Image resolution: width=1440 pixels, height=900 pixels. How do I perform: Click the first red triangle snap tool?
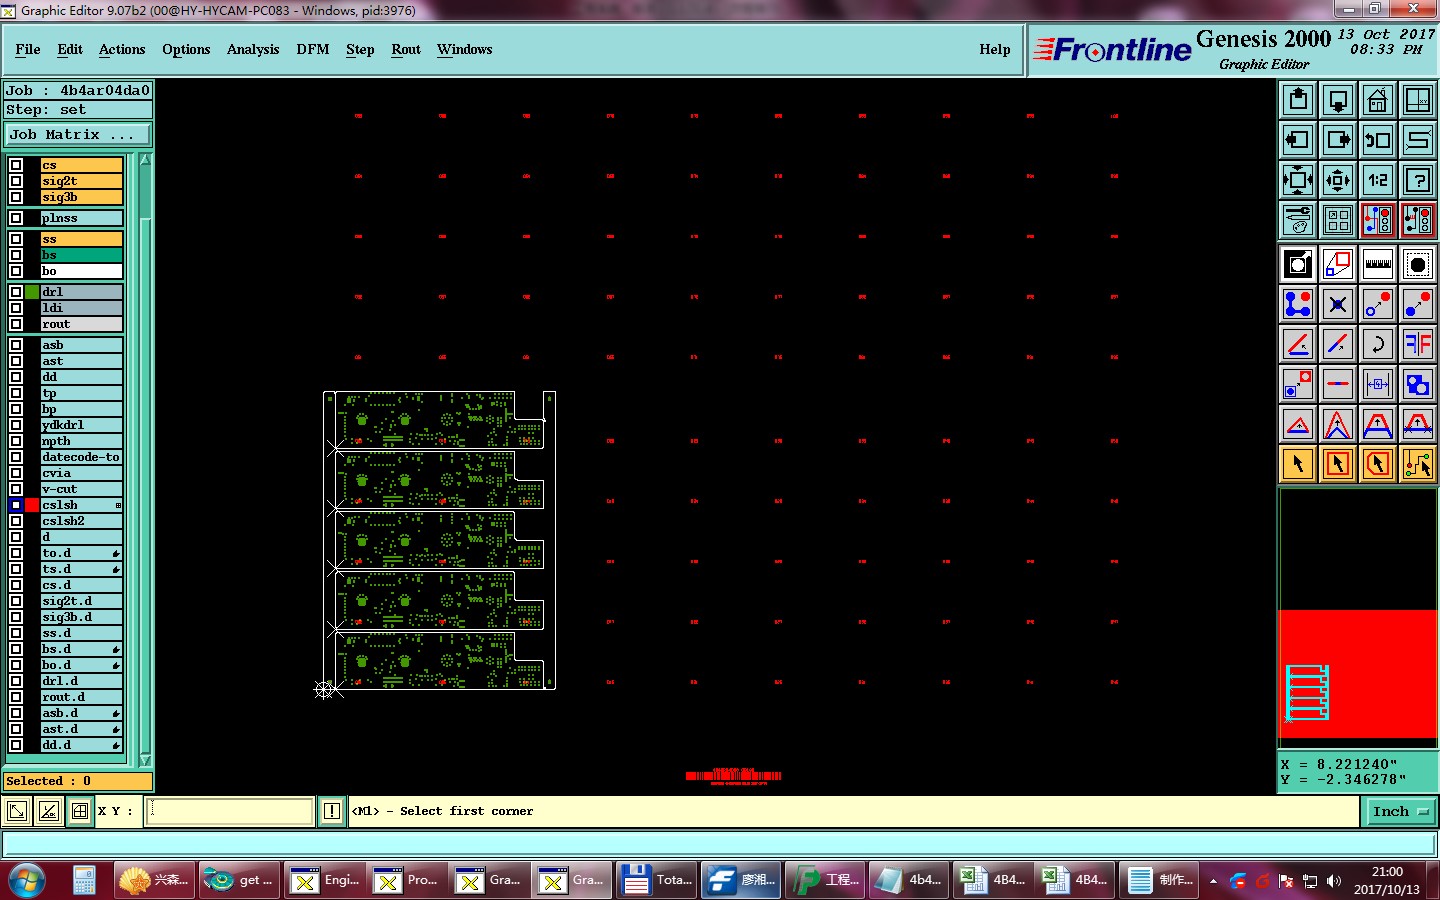coord(1298,424)
